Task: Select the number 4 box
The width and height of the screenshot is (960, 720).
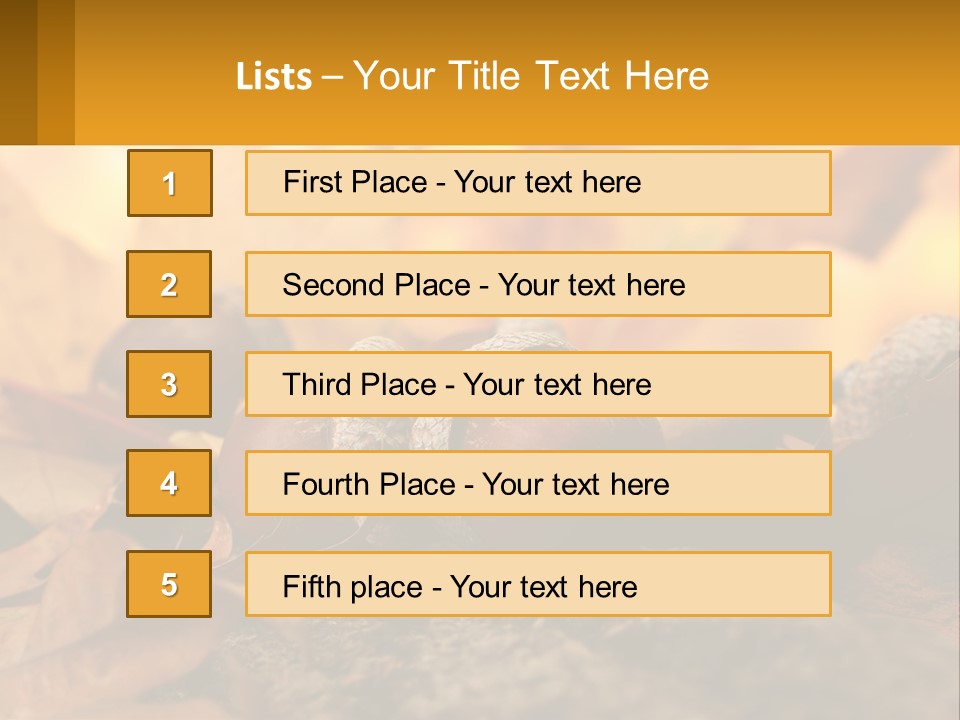Action: pyautogui.click(x=169, y=483)
